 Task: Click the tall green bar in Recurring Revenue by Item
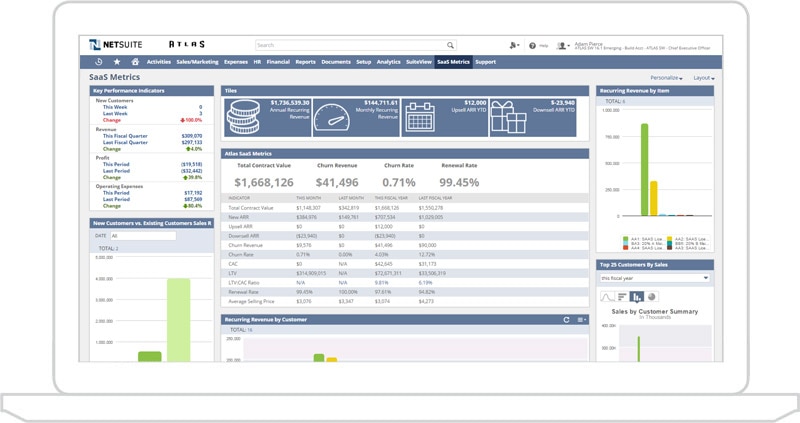tap(644, 169)
